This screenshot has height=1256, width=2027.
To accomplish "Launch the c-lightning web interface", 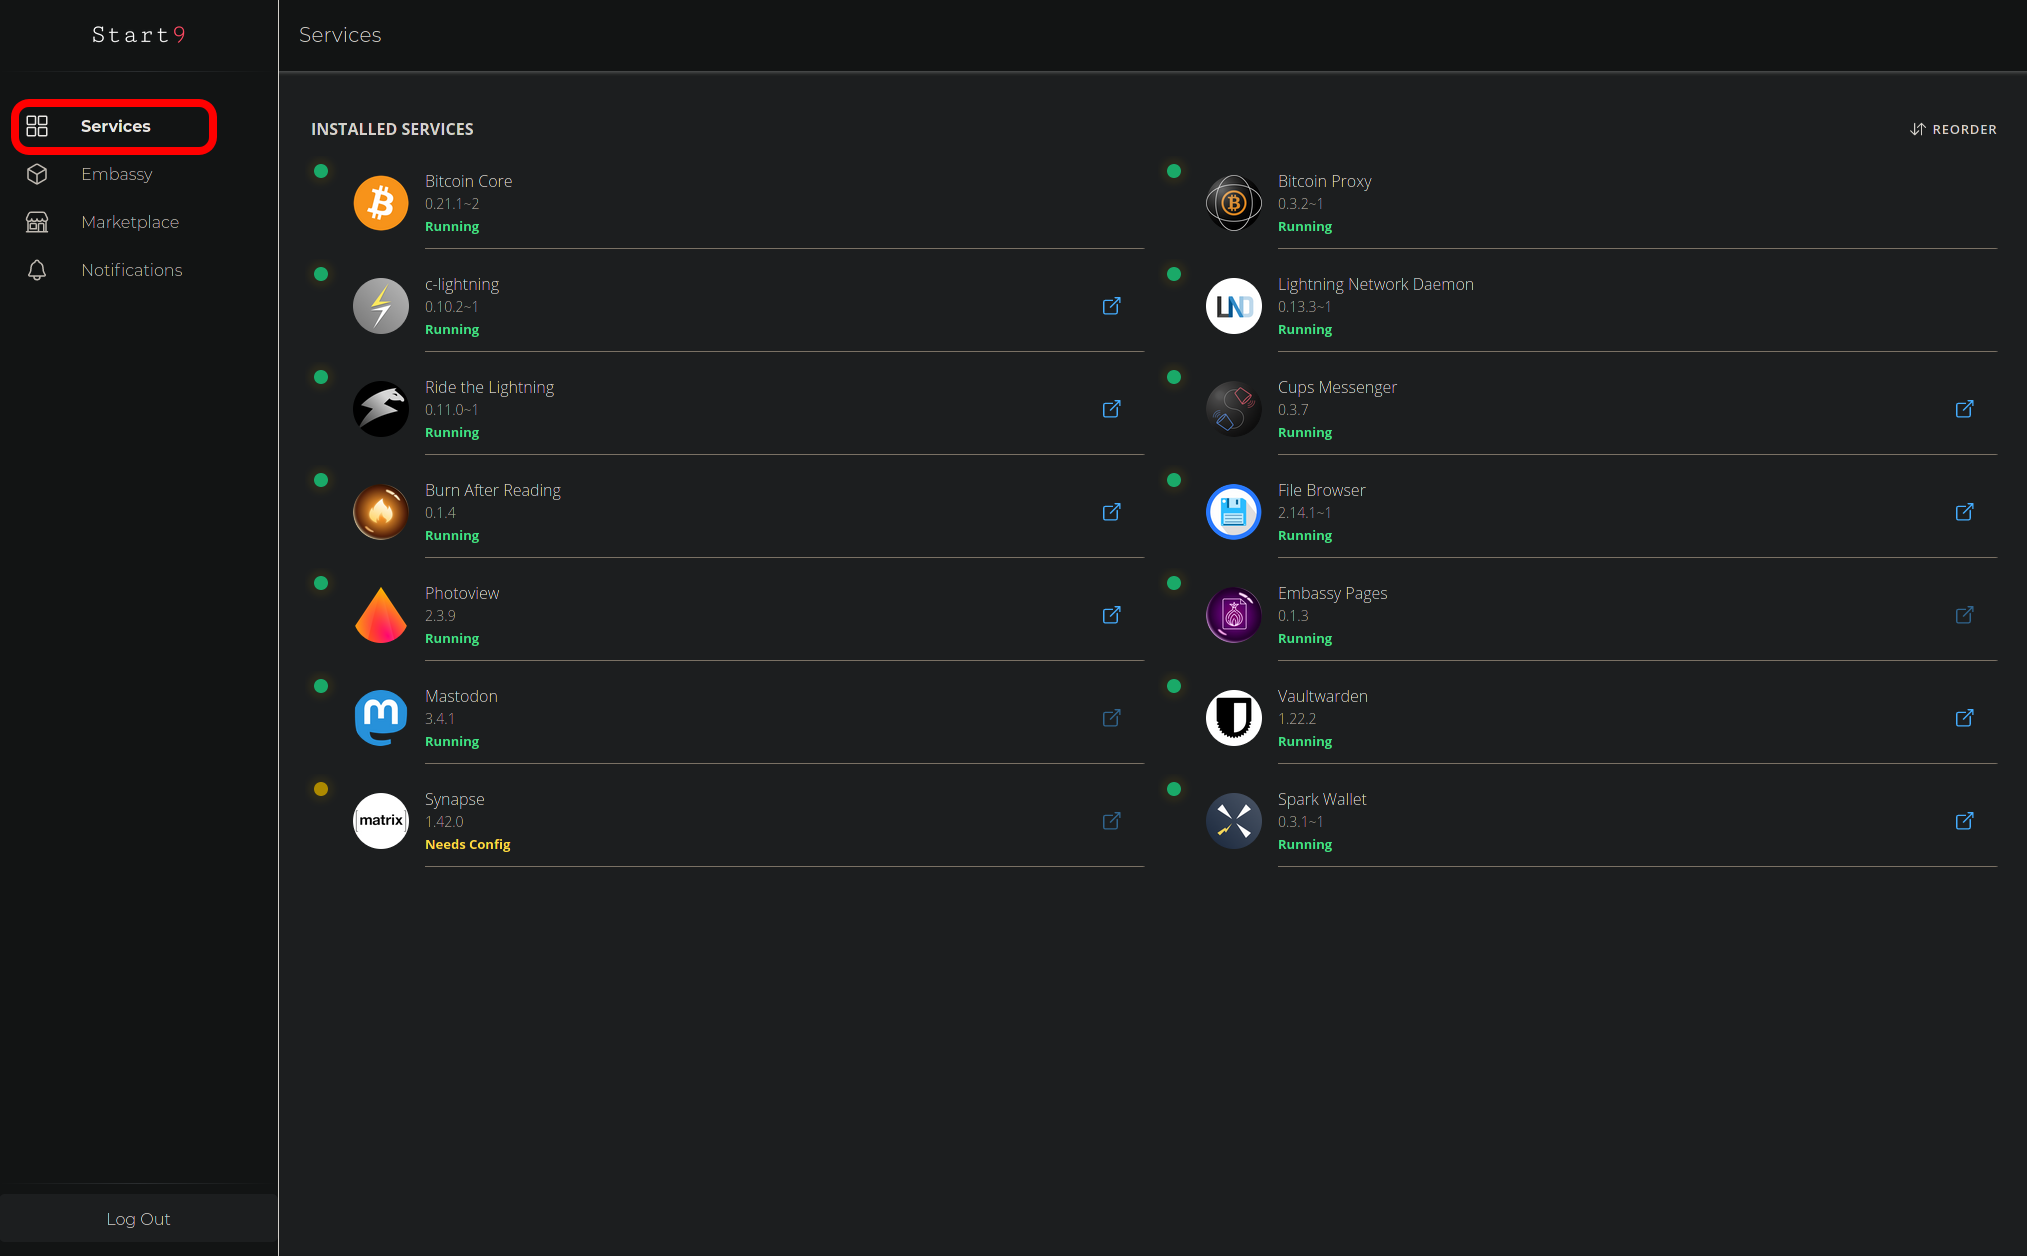I will coord(1111,306).
